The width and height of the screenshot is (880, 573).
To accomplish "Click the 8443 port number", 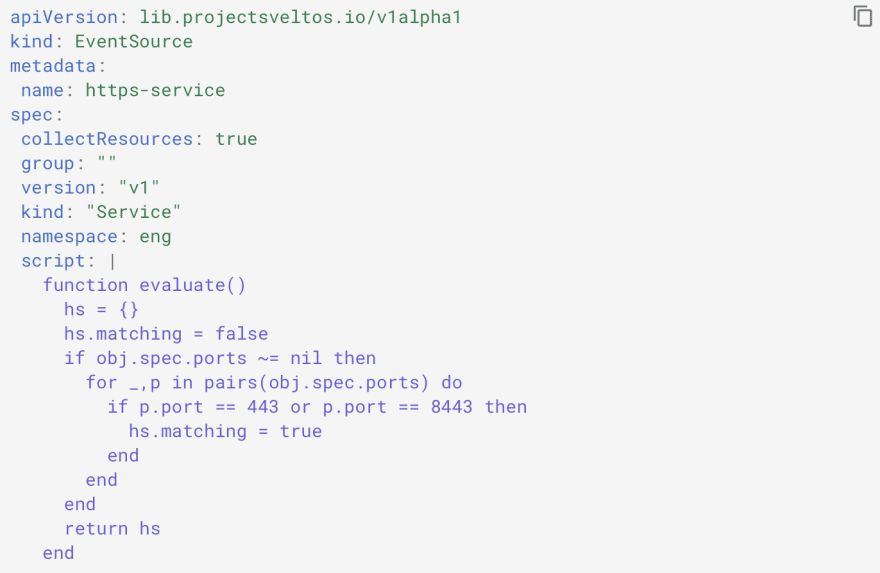I will point(452,407).
